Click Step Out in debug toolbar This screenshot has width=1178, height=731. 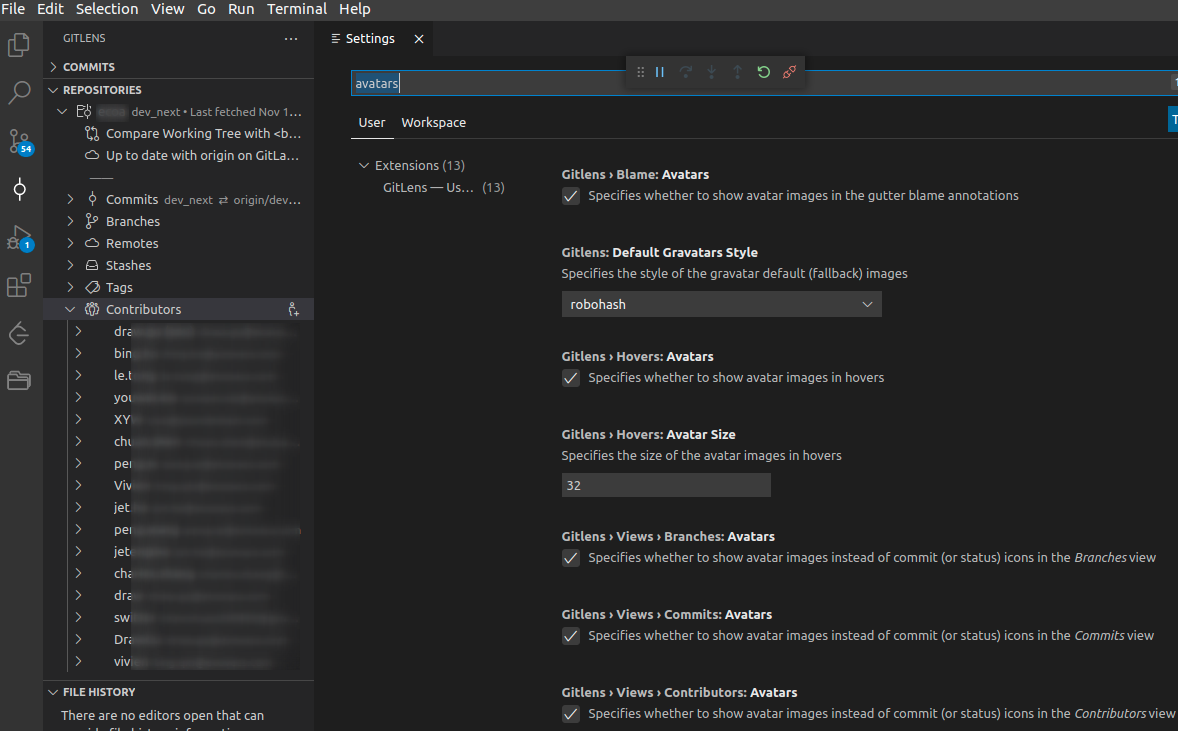(x=737, y=72)
